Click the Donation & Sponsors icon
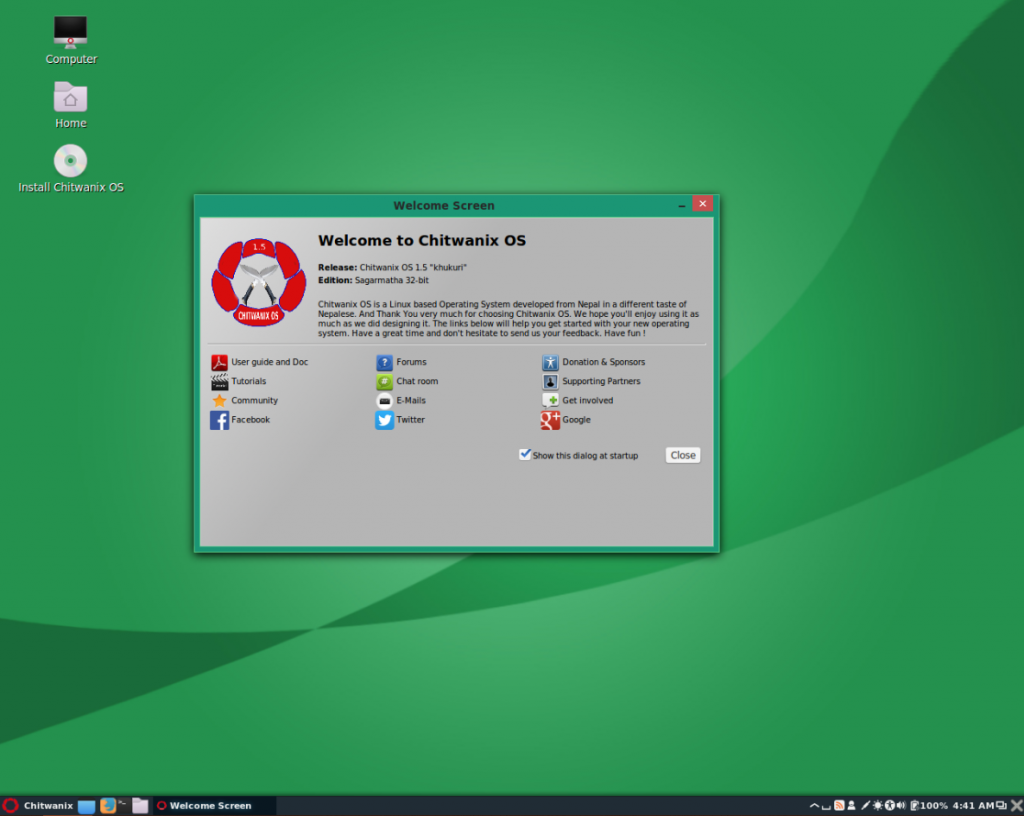This screenshot has width=1024, height=816. point(551,362)
